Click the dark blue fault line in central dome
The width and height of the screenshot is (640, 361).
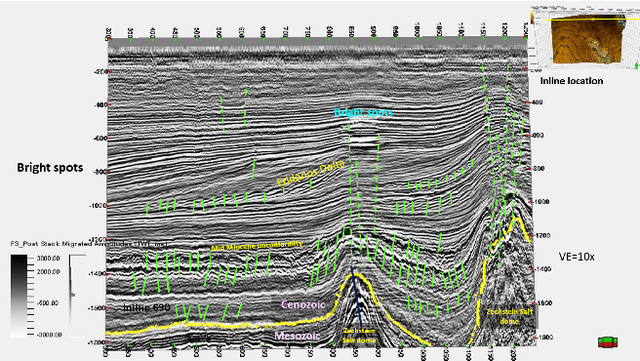click(356, 296)
